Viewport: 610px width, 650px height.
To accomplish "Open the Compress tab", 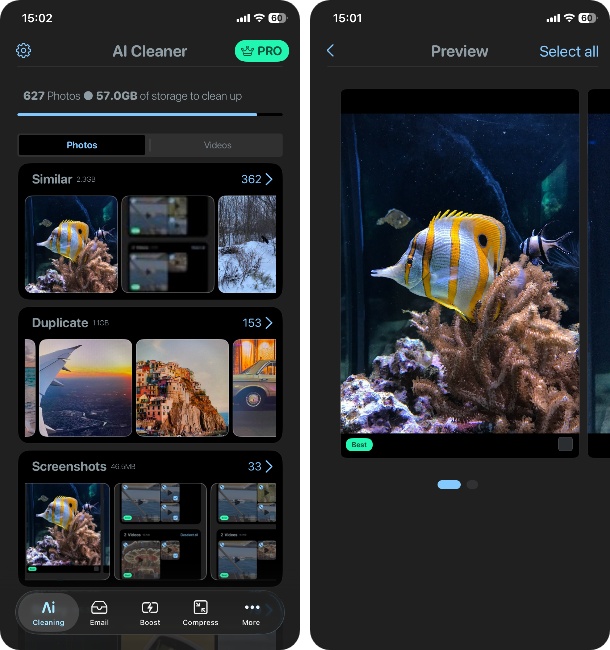I will pos(201,613).
